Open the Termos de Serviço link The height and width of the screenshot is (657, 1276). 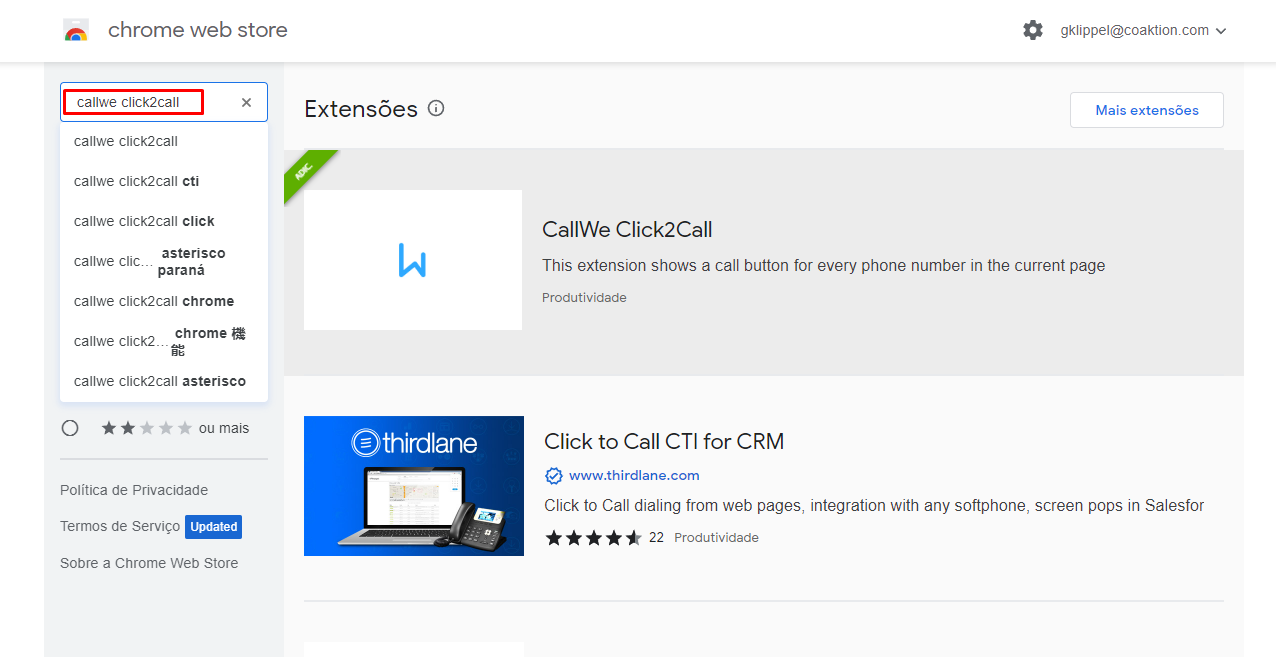pyautogui.click(x=120, y=526)
